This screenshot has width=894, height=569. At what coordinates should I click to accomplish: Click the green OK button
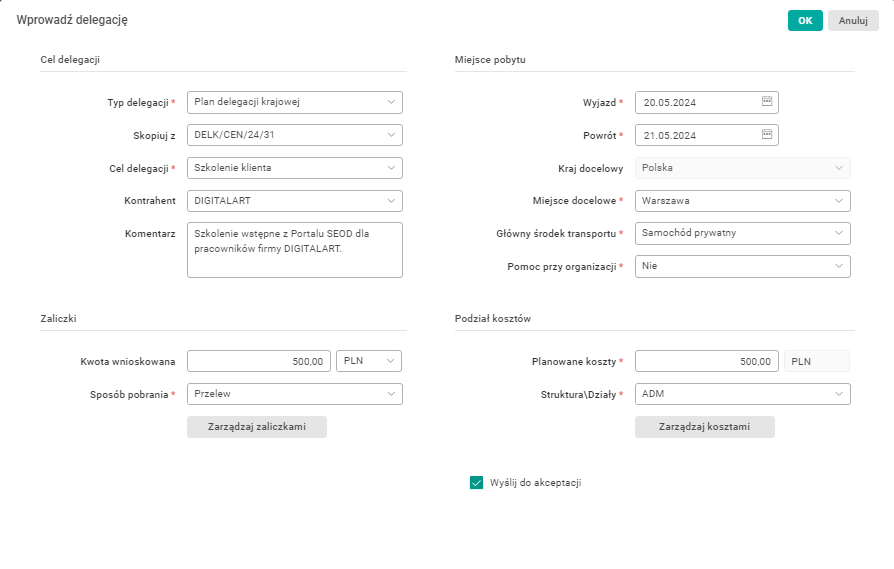805,21
